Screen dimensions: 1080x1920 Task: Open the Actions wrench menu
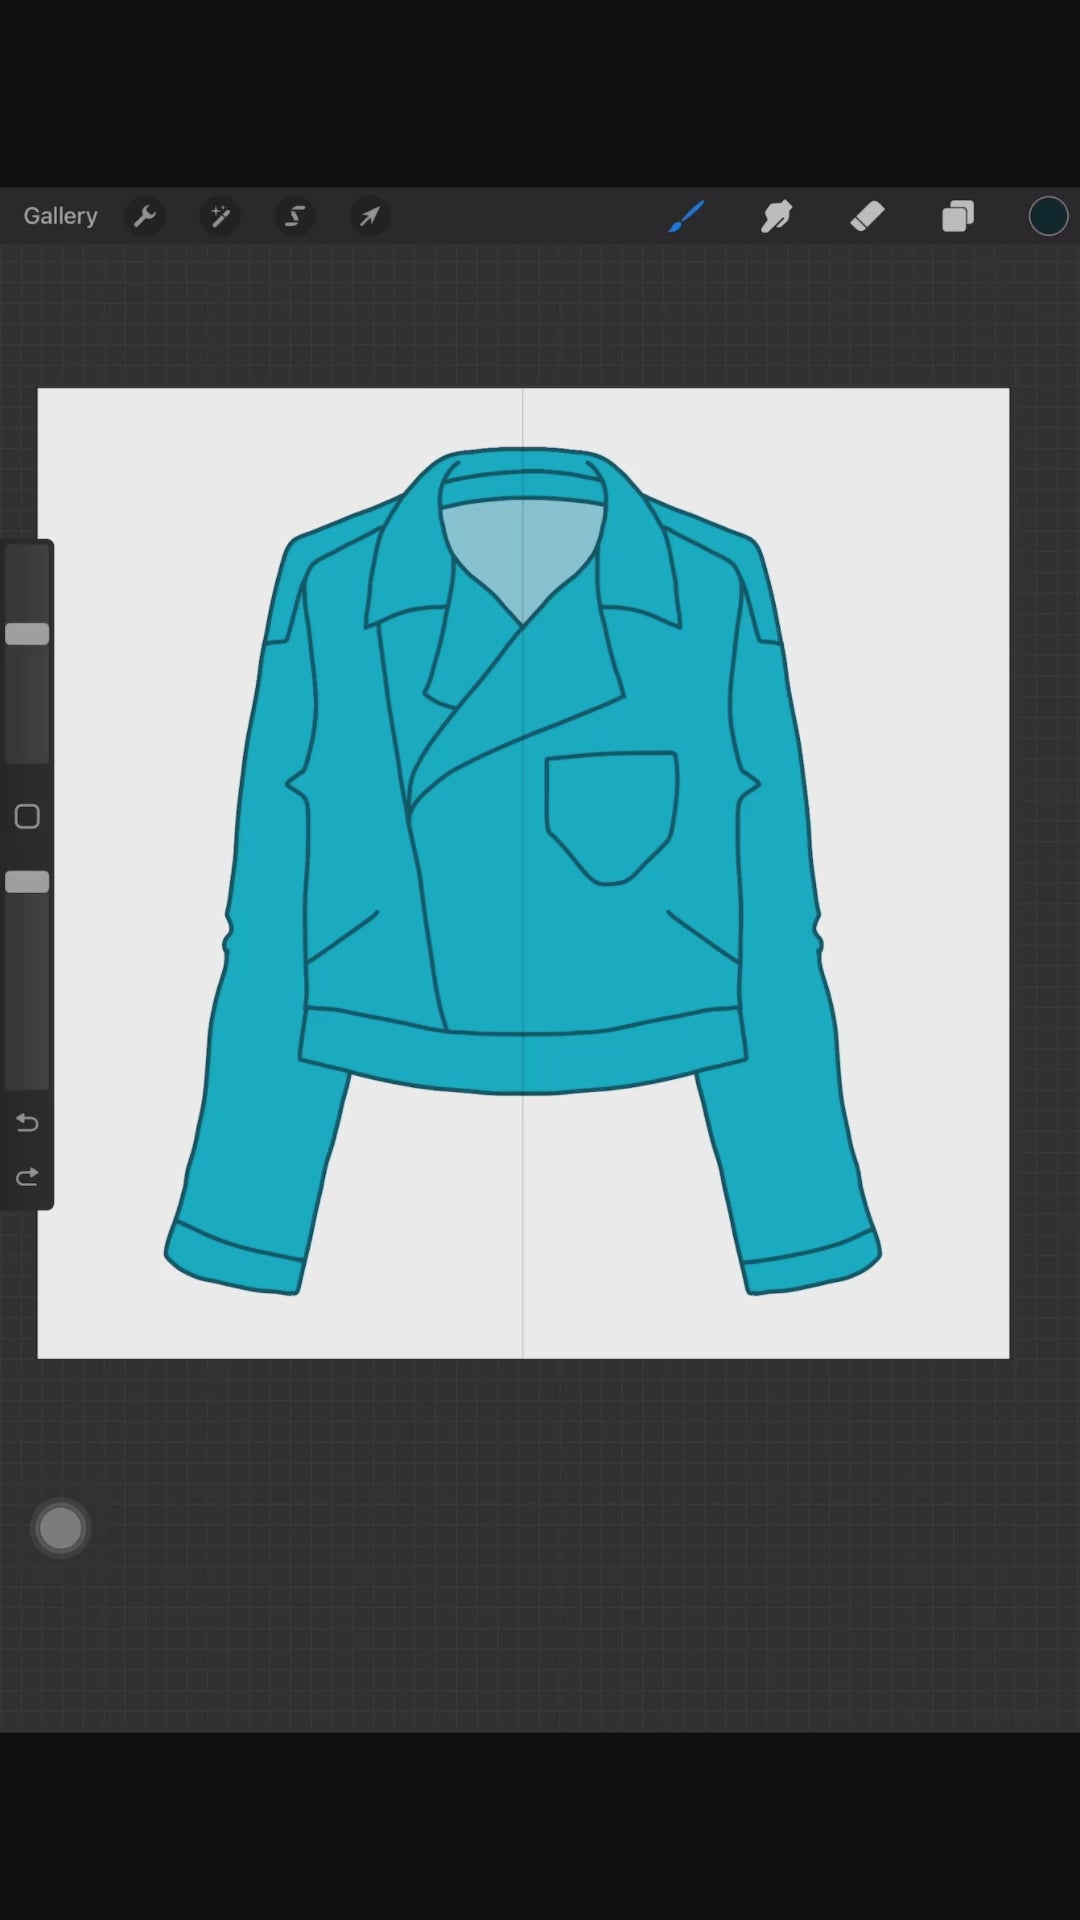coord(145,216)
